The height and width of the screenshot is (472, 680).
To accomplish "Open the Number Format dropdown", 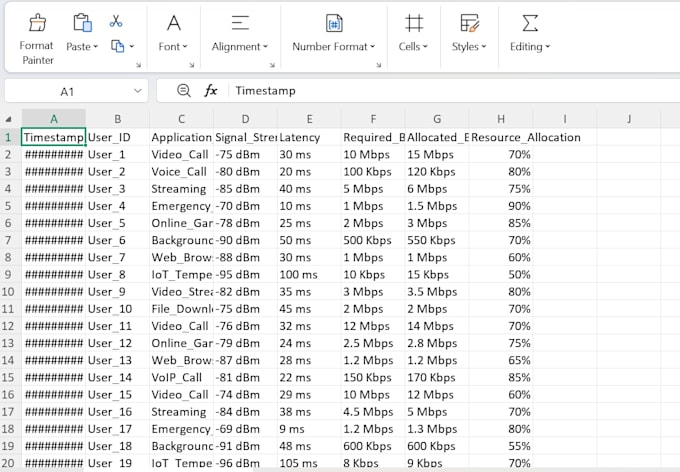I will 373,46.
